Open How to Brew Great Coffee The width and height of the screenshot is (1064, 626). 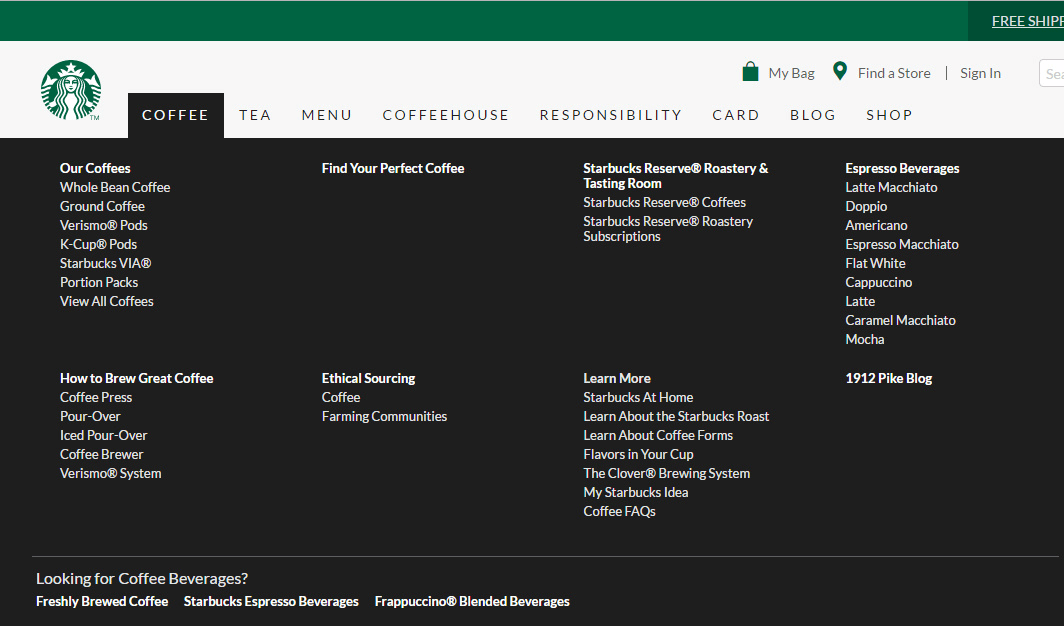pos(136,378)
